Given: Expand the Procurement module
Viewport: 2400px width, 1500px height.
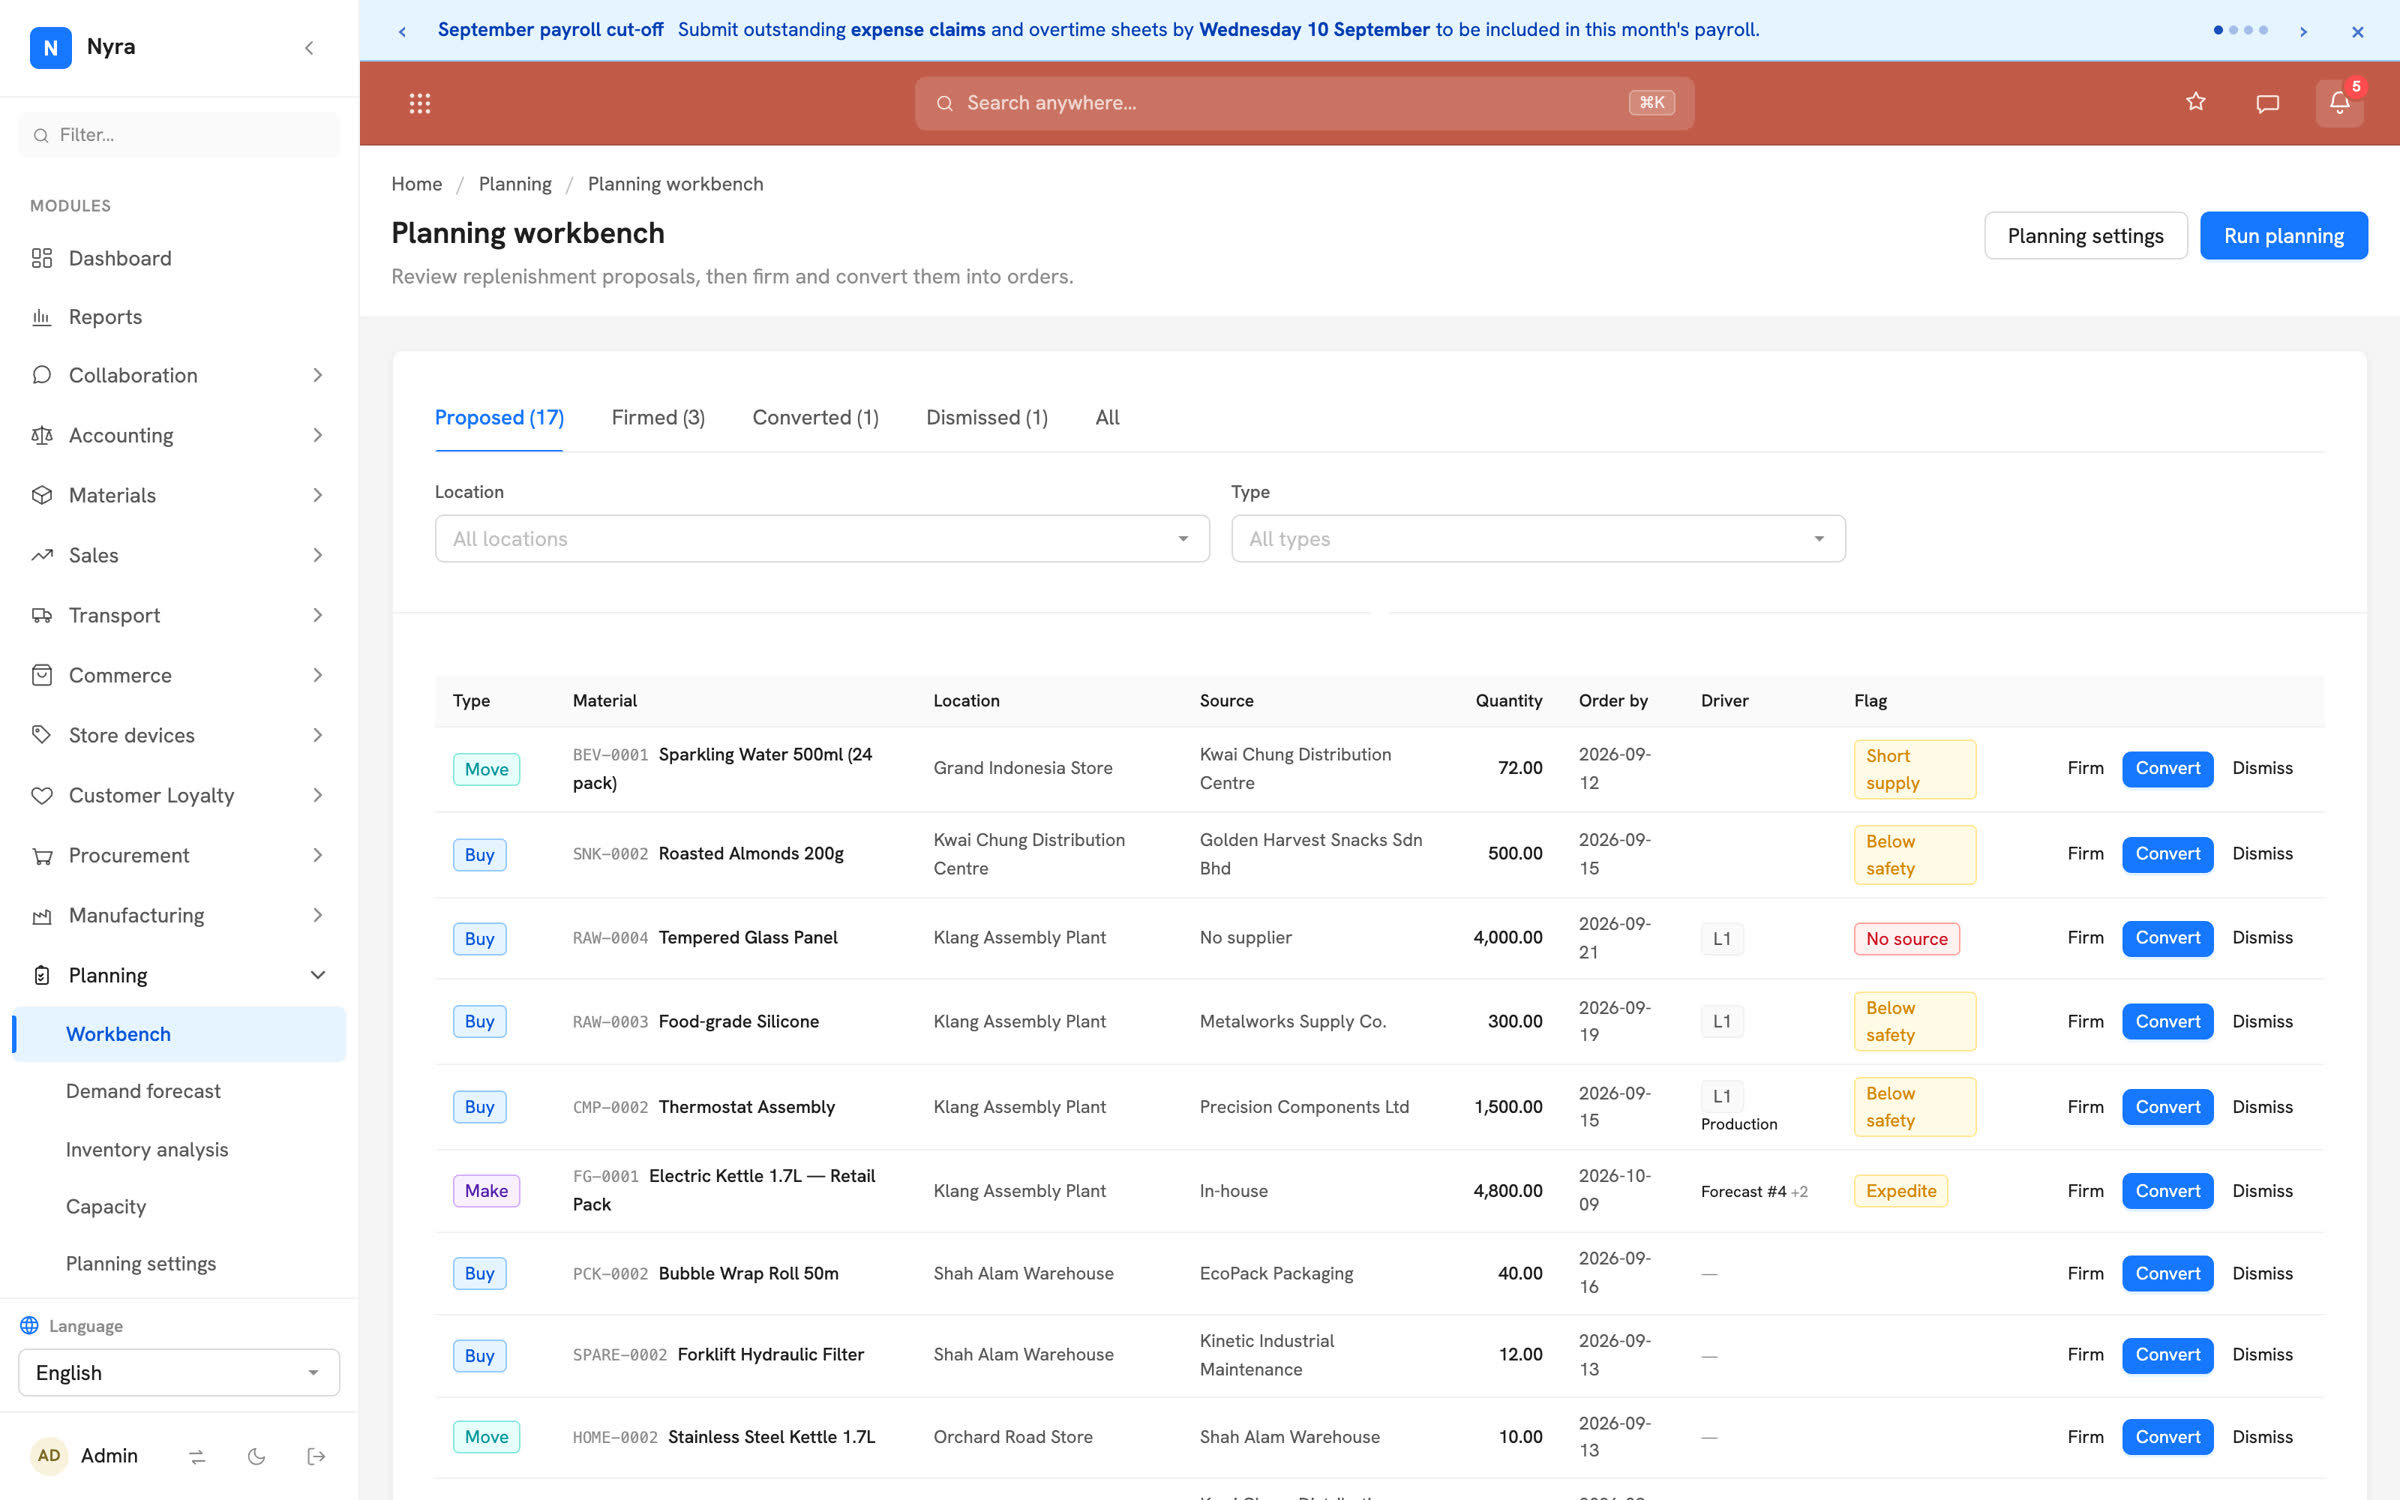Looking at the screenshot, I should (x=179, y=855).
